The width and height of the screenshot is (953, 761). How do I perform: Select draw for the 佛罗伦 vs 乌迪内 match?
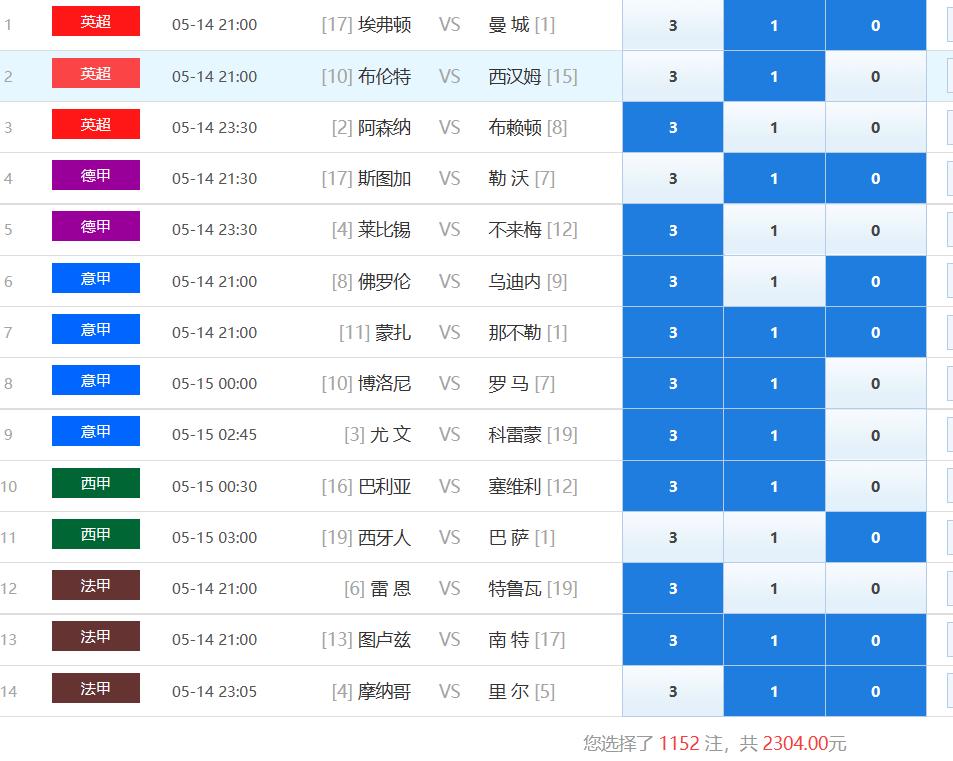tap(774, 281)
